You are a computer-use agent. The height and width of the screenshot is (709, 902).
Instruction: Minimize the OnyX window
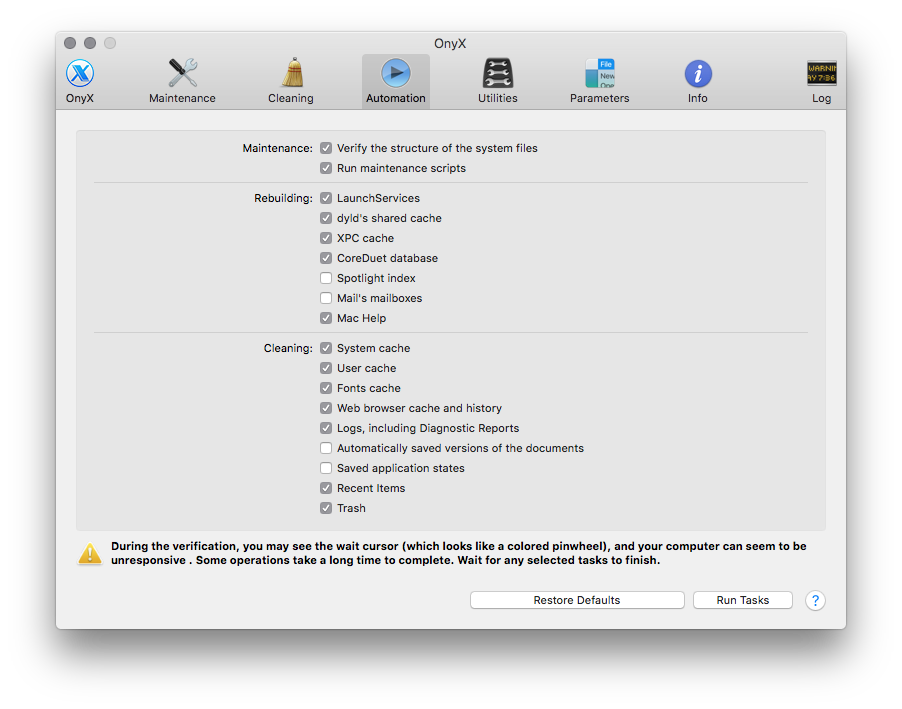tap(90, 43)
